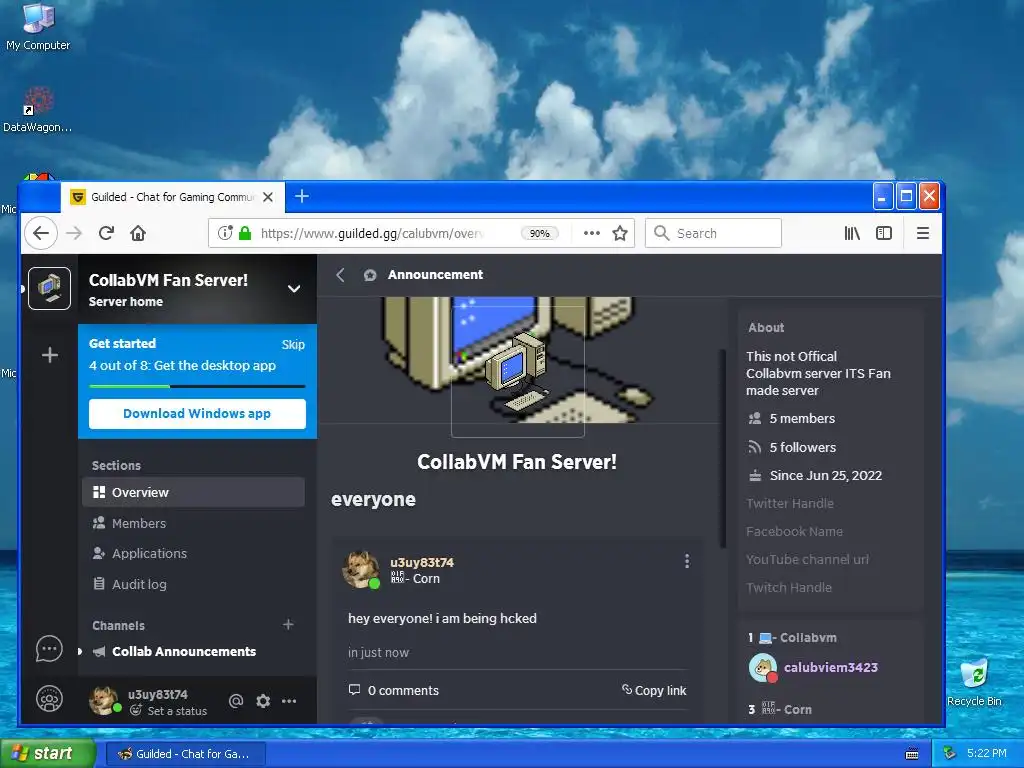This screenshot has height=768, width=1024.
Task: Click post author avatar image
Action: click(360, 569)
